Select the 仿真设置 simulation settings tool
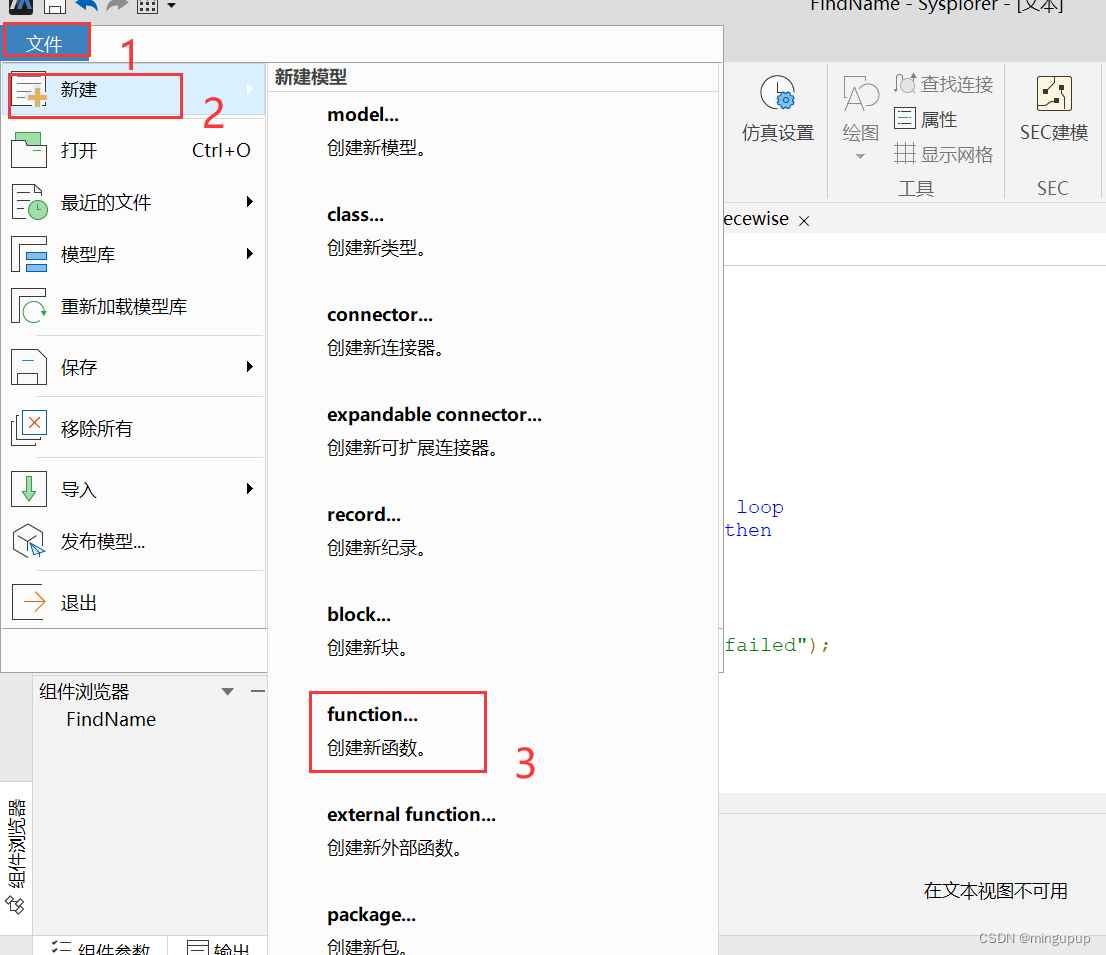1106x955 pixels. [x=778, y=108]
